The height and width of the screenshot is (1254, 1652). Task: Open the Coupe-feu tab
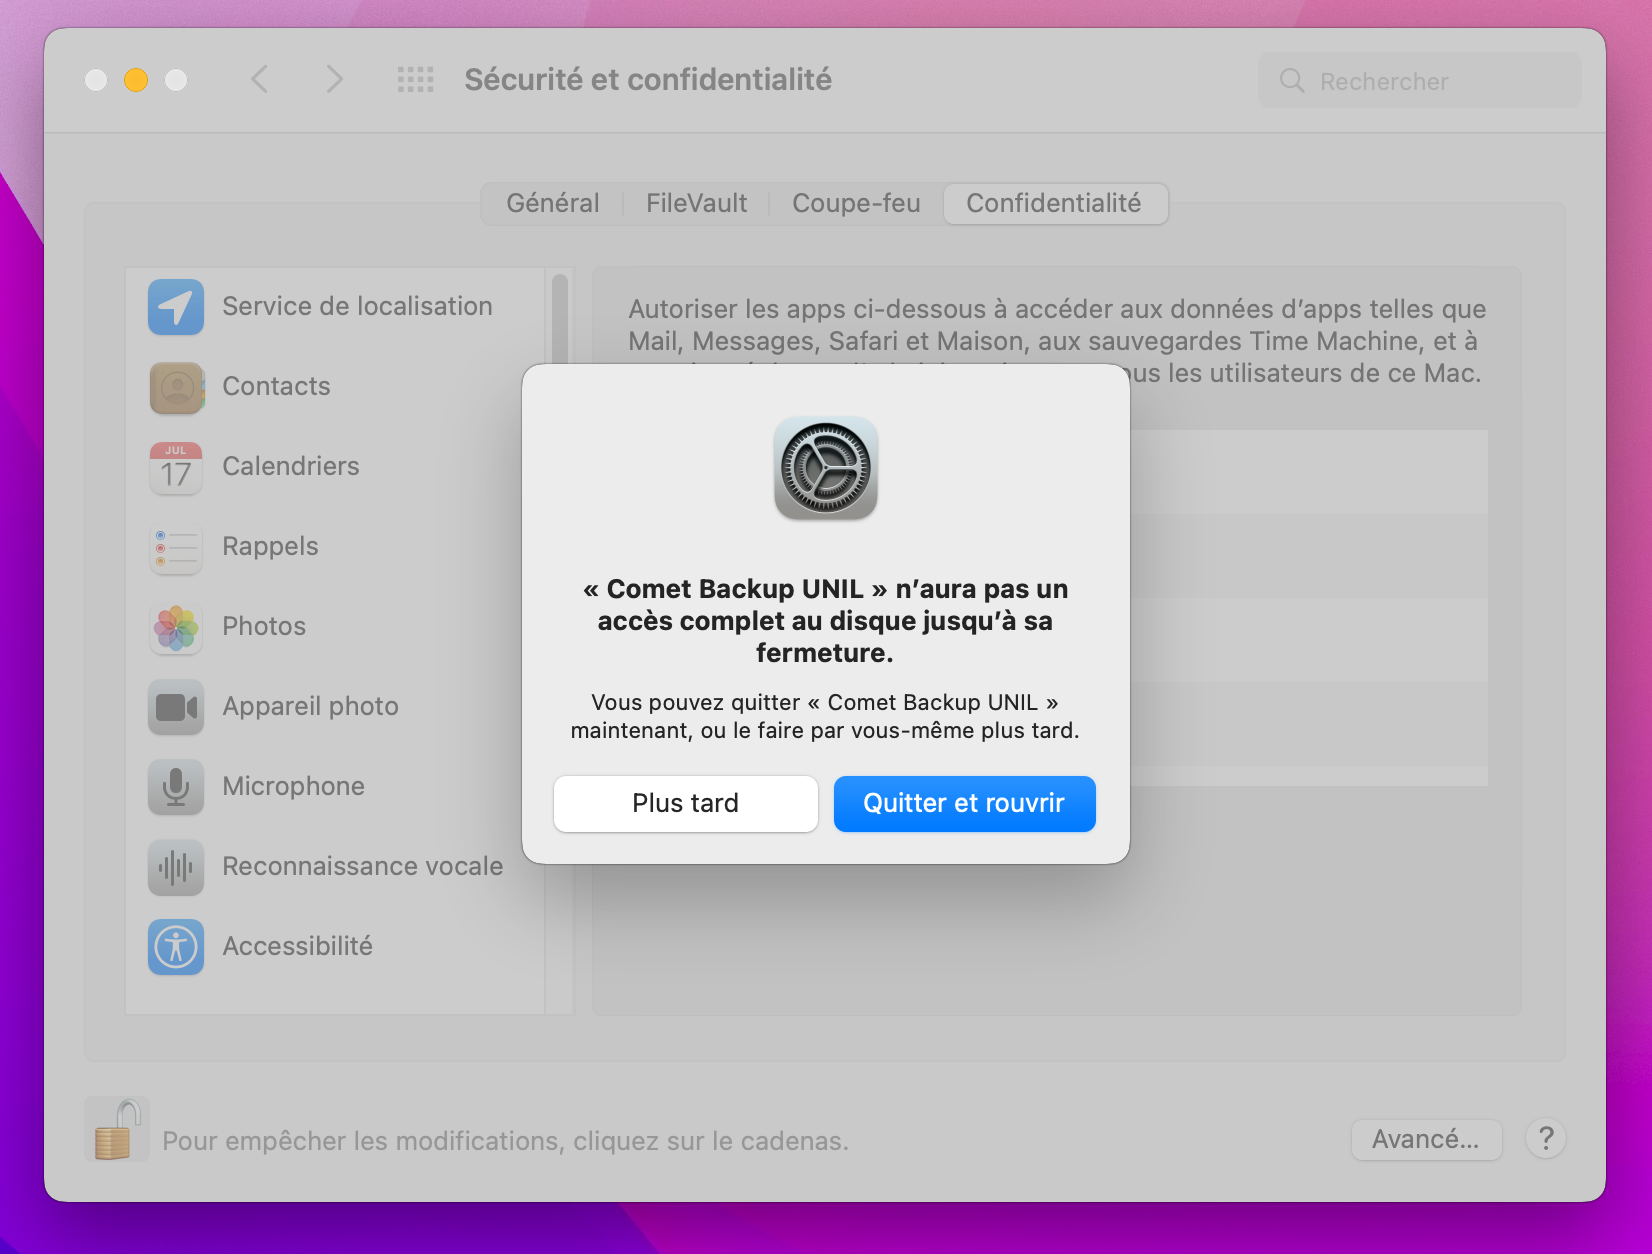click(856, 204)
